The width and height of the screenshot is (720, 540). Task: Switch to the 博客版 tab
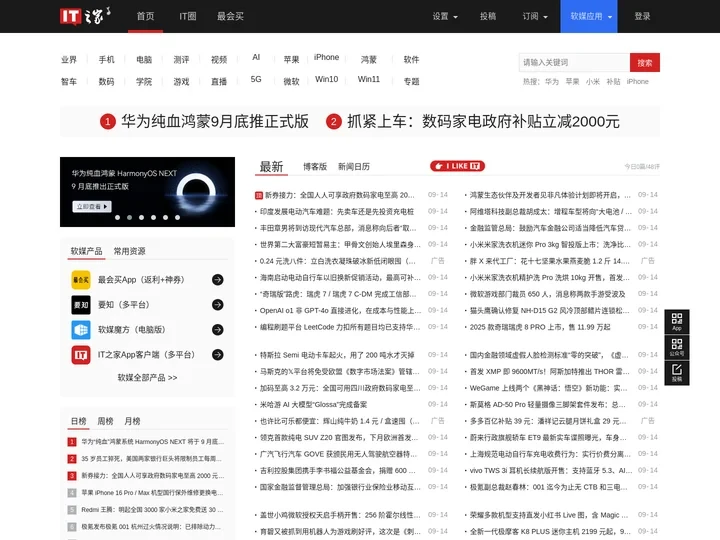point(315,167)
